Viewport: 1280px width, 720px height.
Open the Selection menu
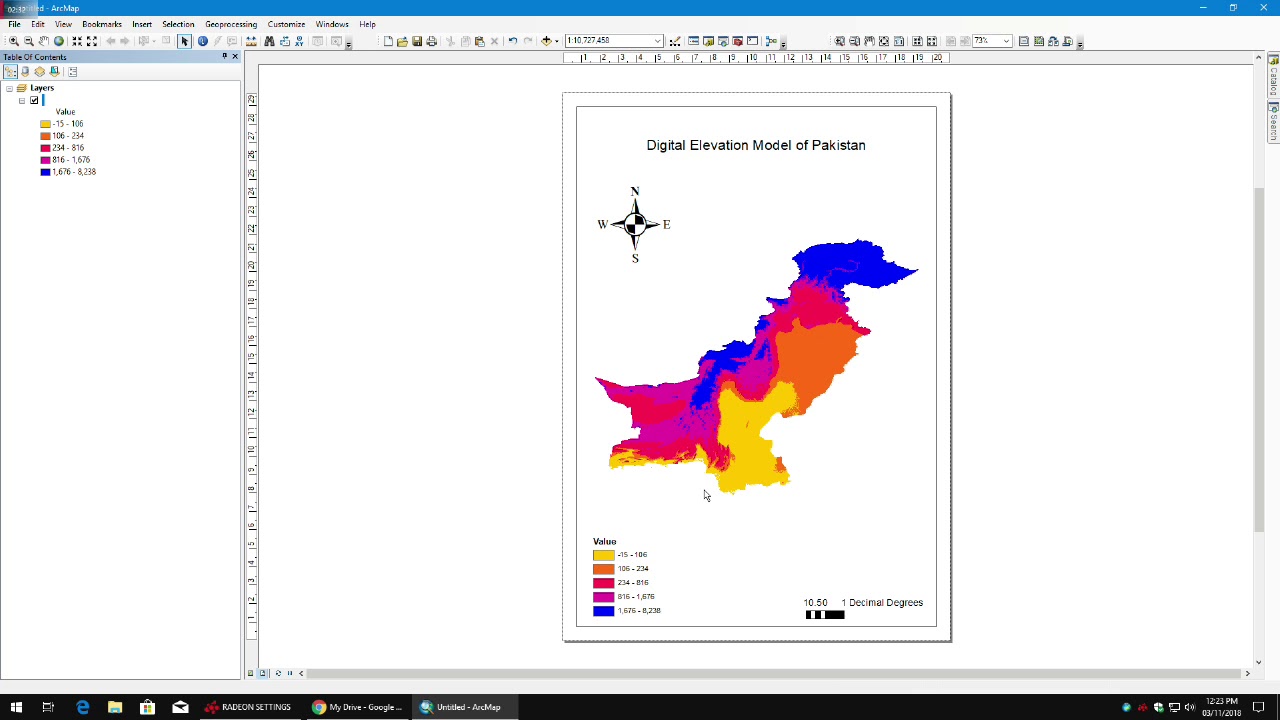click(178, 24)
